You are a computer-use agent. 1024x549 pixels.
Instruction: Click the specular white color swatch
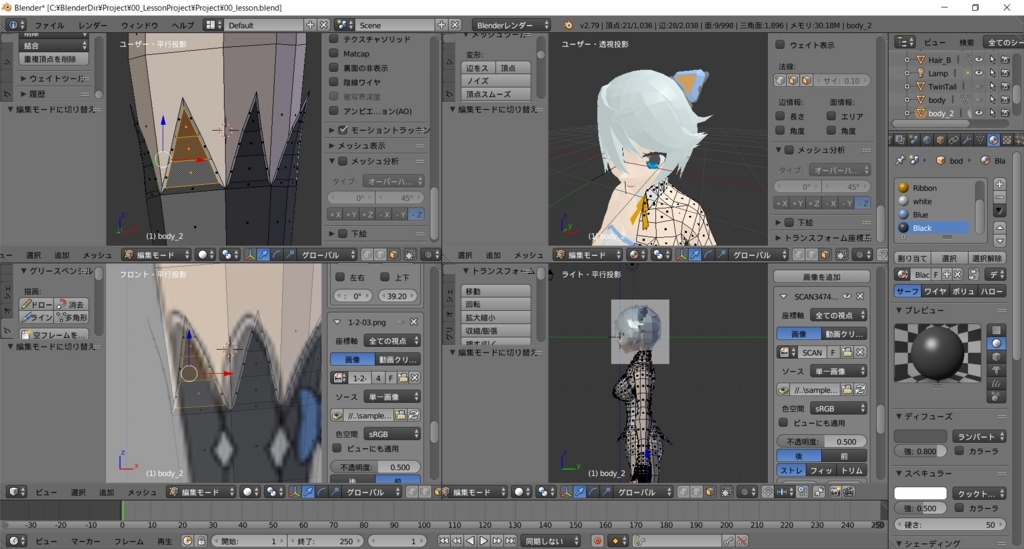point(920,493)
